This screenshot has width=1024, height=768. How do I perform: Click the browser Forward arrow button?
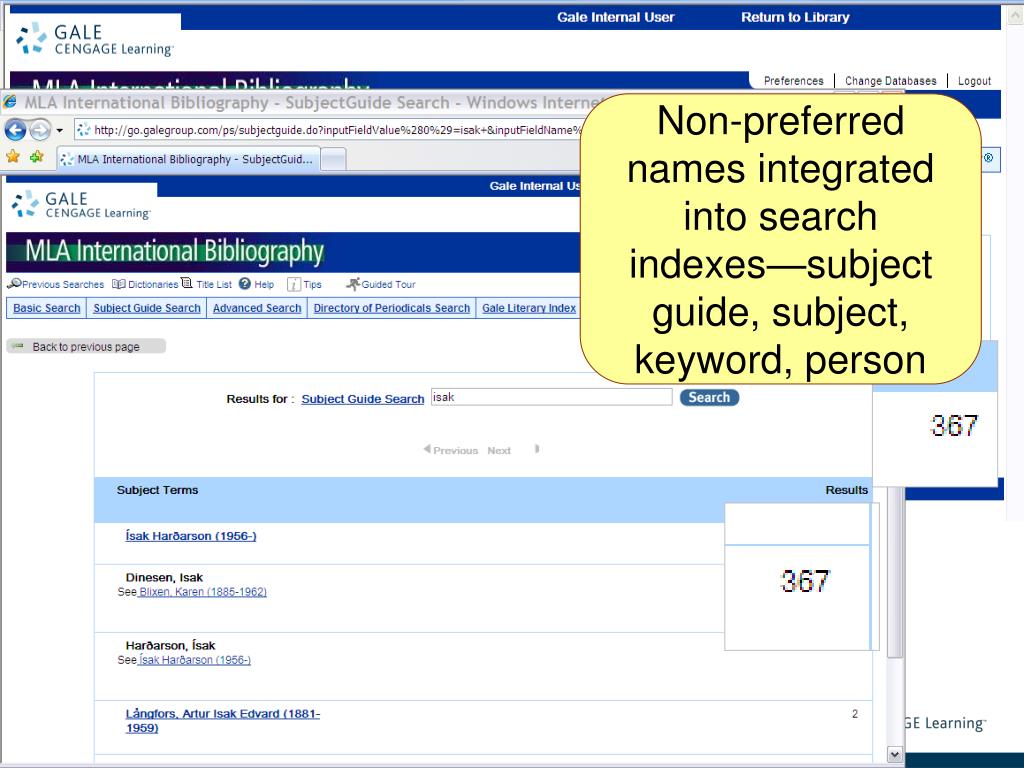click(x=40, y=130)
